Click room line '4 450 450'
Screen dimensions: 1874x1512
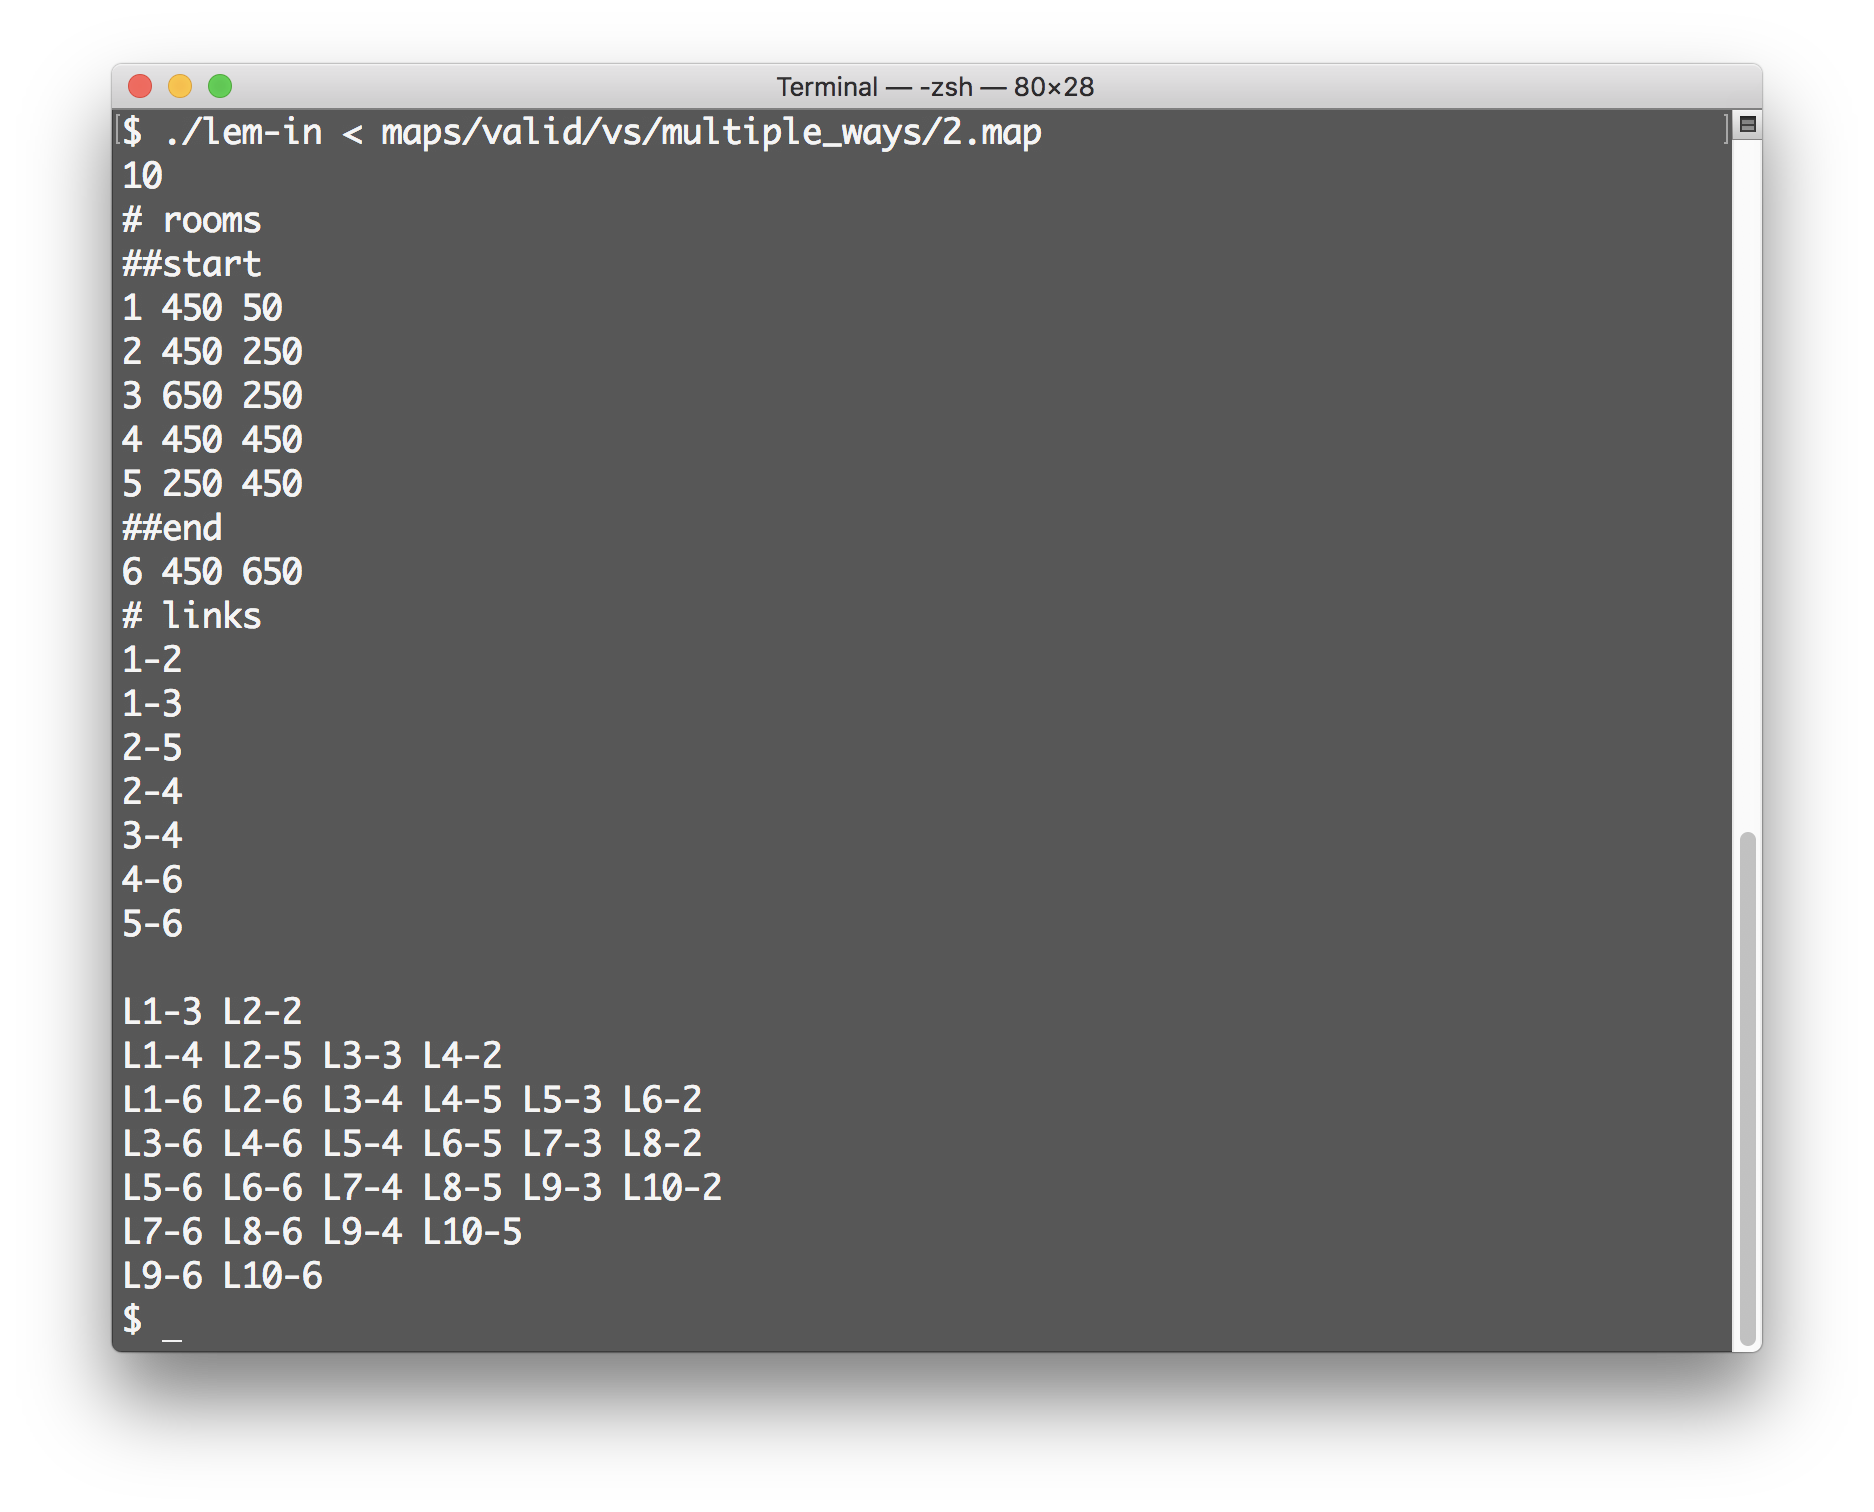click(212, 440)
